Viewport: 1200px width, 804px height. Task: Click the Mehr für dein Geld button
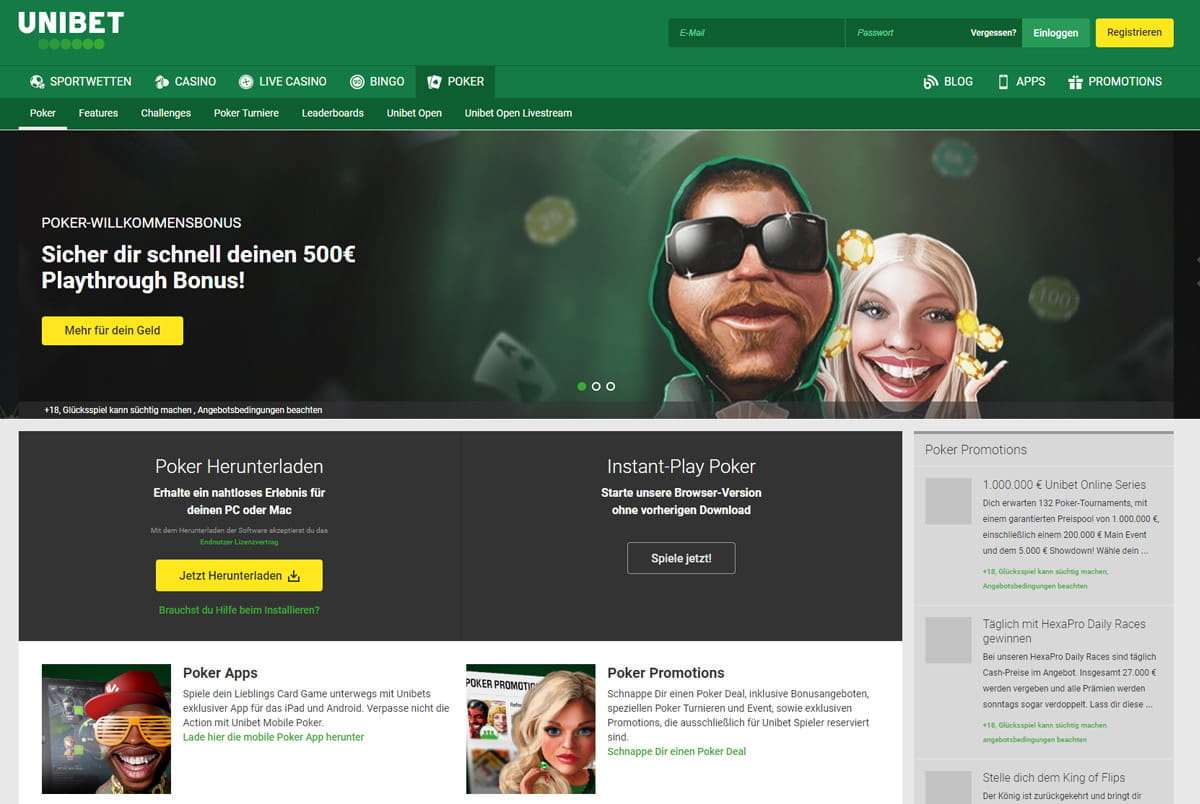(112, 330)
